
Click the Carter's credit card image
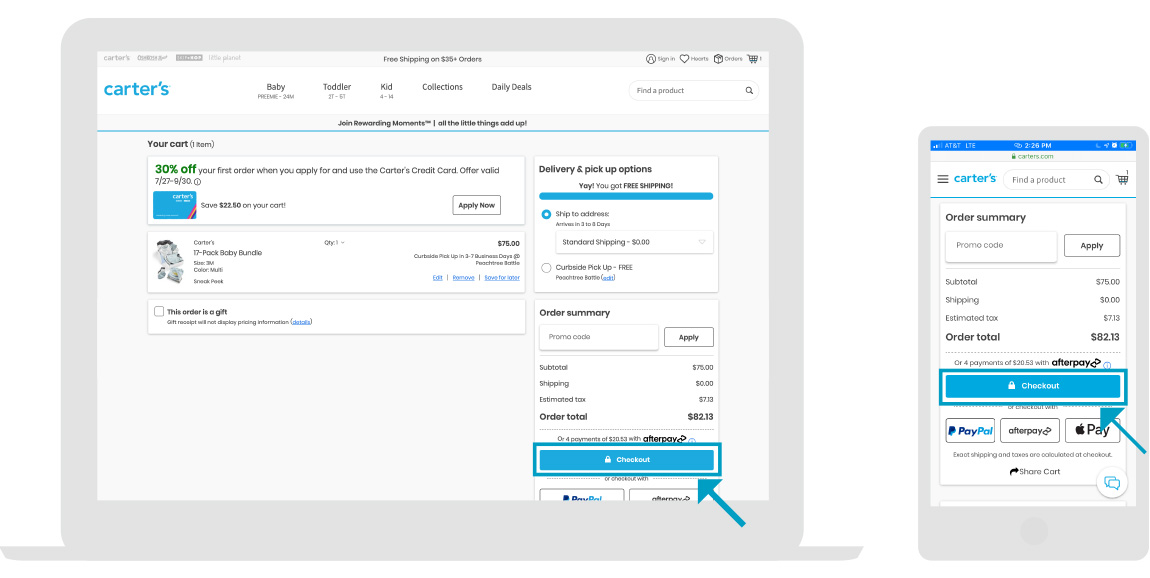tap(175, 205)
